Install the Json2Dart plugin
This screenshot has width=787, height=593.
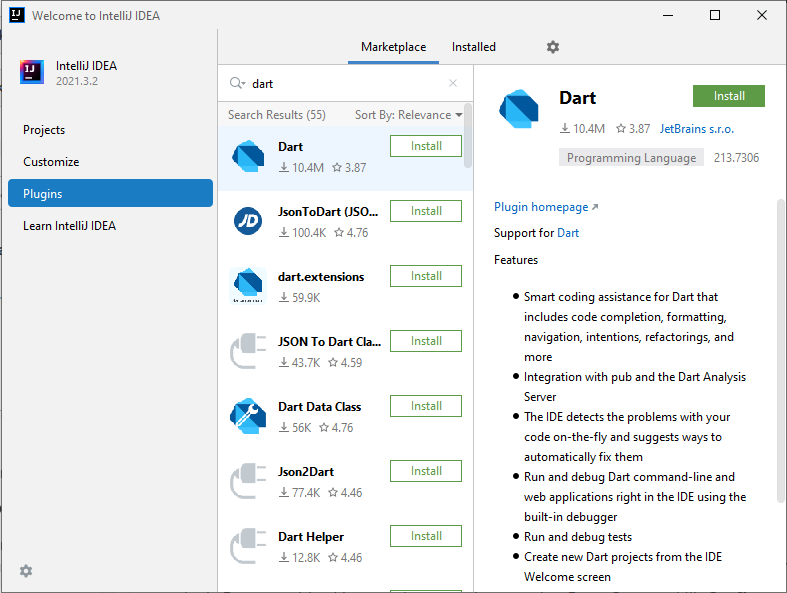point(426,471)
